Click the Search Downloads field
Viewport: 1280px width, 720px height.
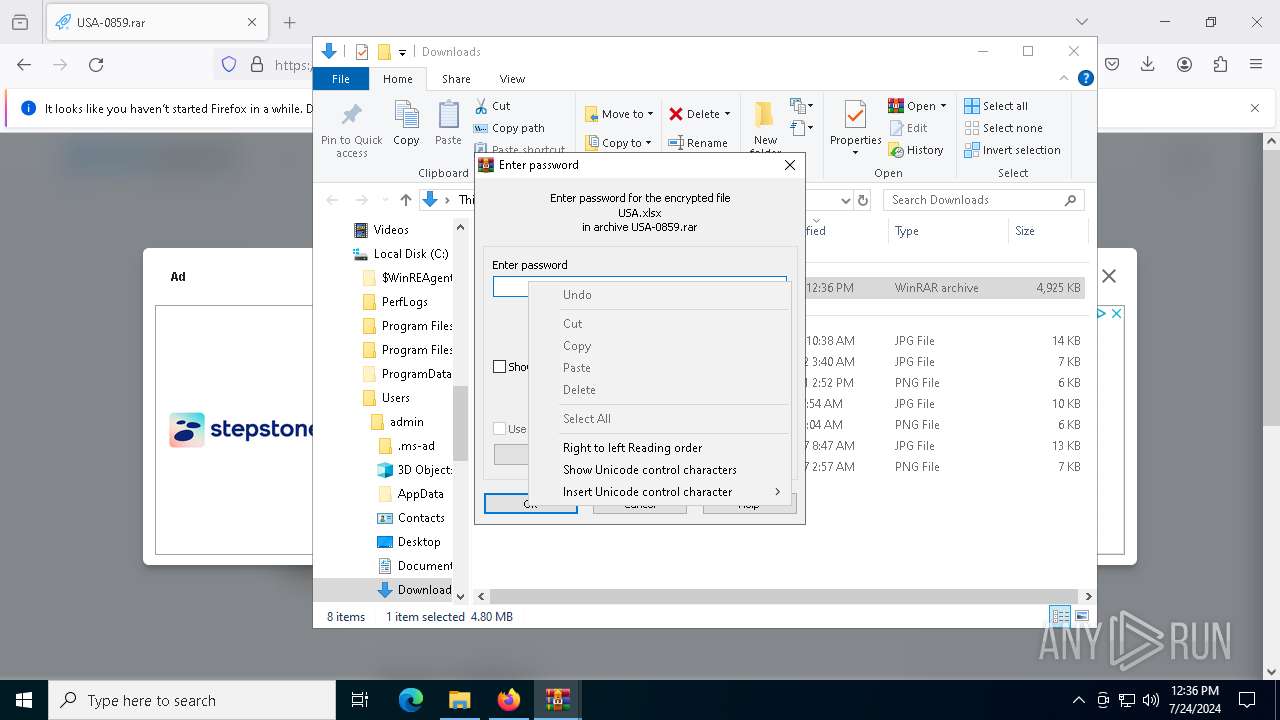(984, 200)
